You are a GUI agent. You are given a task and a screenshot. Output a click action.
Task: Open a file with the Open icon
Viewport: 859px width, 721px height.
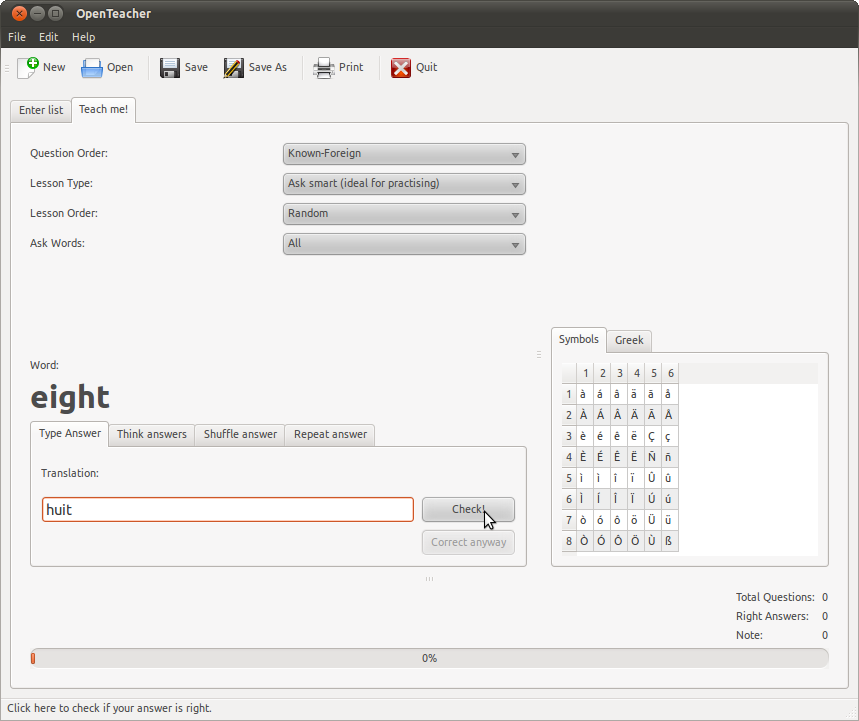(93, 67)
